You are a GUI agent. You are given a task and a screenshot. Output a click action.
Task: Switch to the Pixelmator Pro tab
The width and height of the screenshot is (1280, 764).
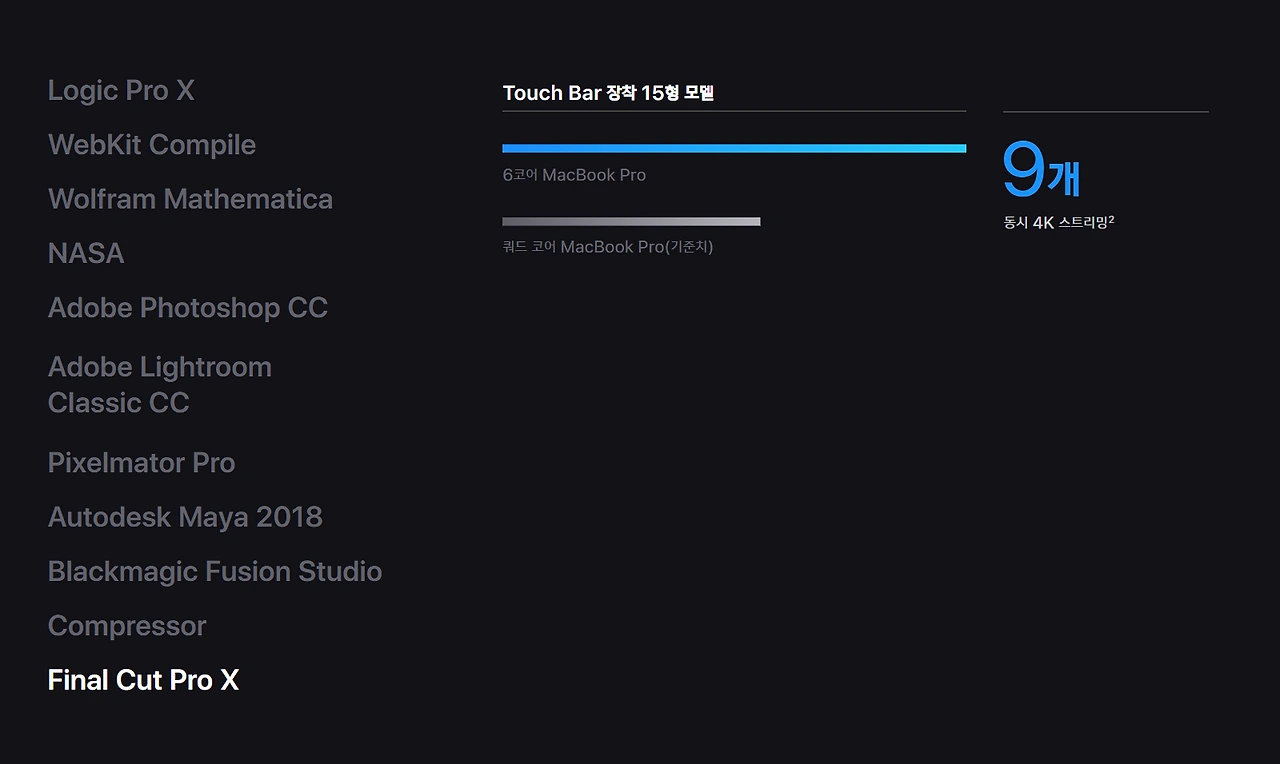[141, 463]
